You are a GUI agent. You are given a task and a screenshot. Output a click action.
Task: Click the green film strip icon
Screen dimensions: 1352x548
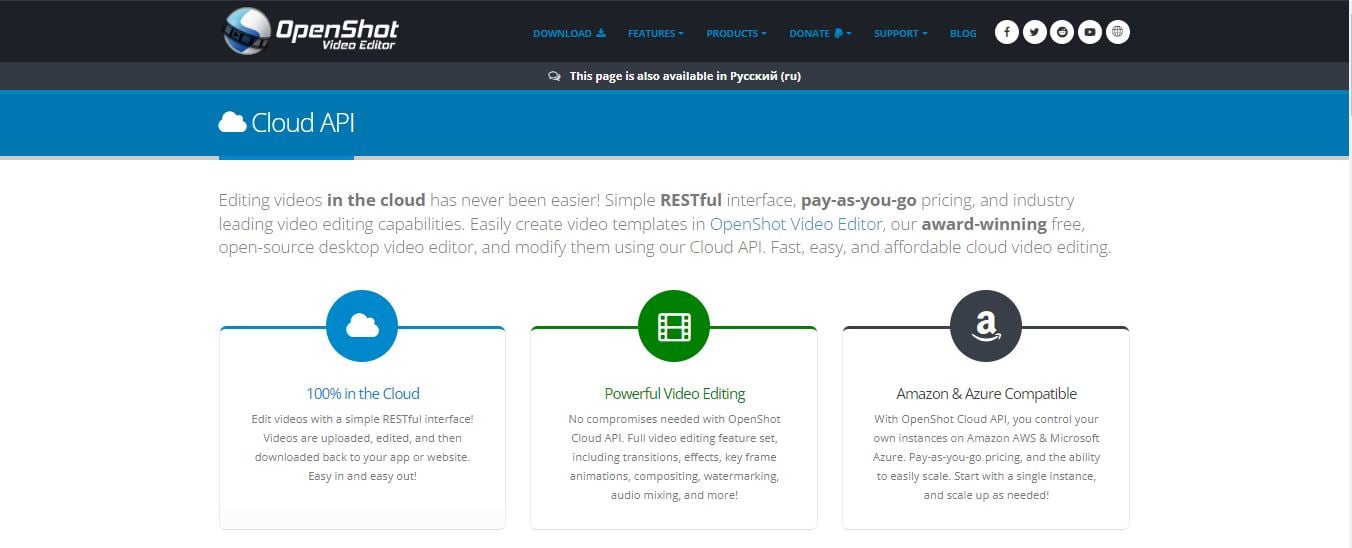point(674,326)
